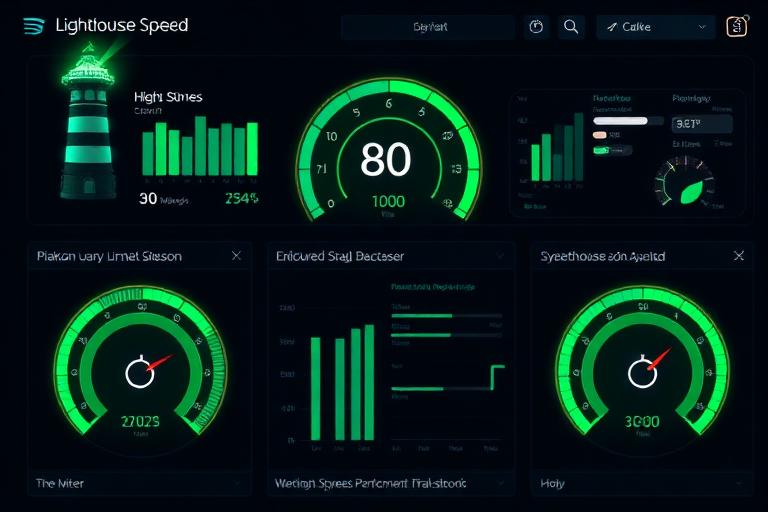The width and height of the screenshot is (768, 512).
Task: Open The Miter dropdown
Action: pyautogui.click(x=140, y=484)
